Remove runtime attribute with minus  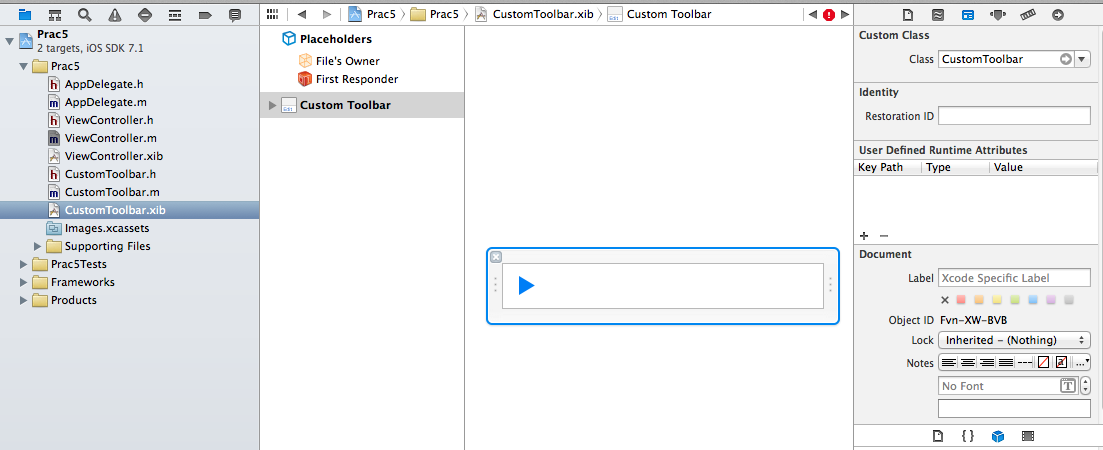pos(884,236)
